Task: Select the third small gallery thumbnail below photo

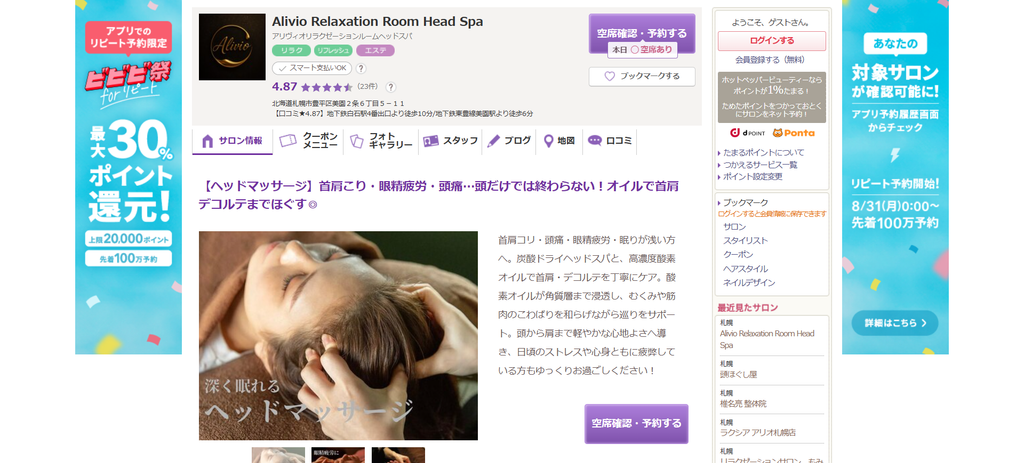Action: coord(398,455)
